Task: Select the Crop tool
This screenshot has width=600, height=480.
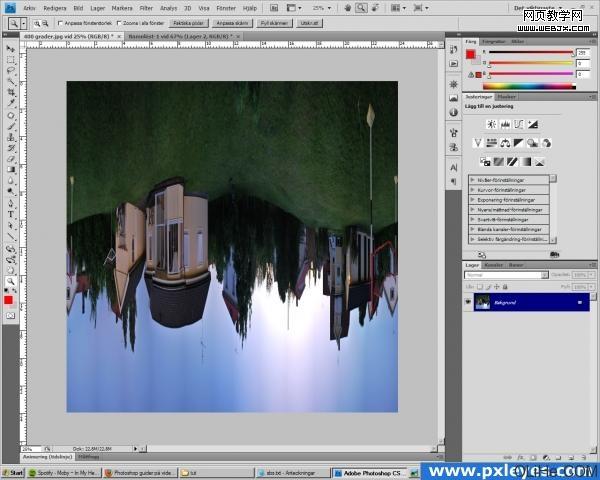Action: [10, 92]
